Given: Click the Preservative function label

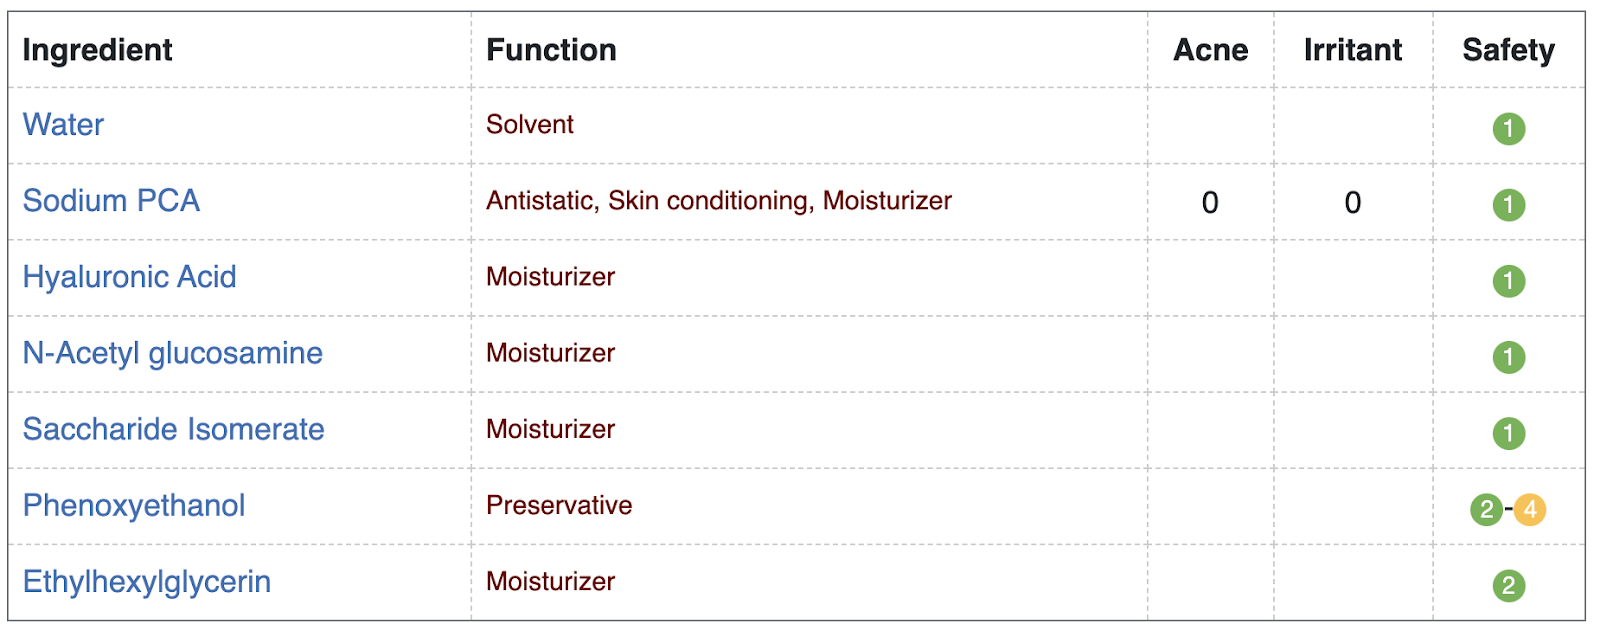Looking at the screenshot, I should 558,505.
